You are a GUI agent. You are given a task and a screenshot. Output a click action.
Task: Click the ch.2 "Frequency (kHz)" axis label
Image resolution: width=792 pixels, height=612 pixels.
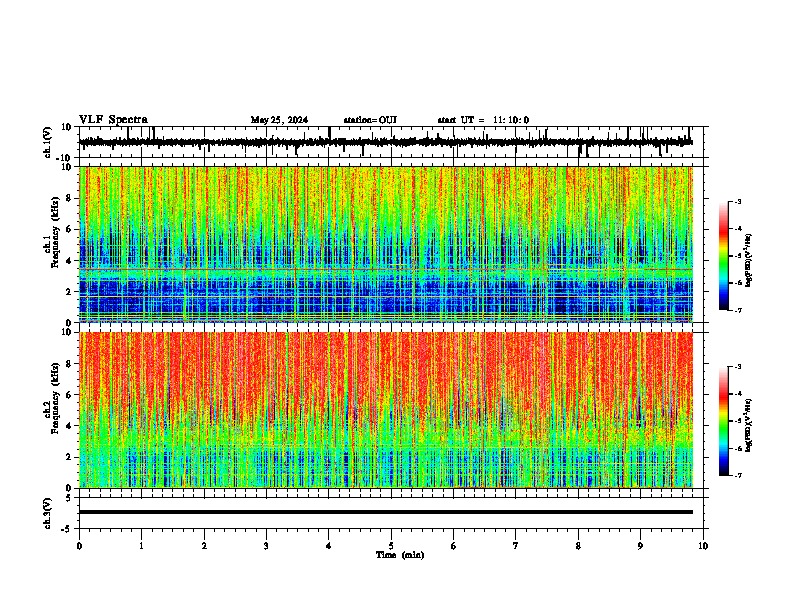click(55, 398)
